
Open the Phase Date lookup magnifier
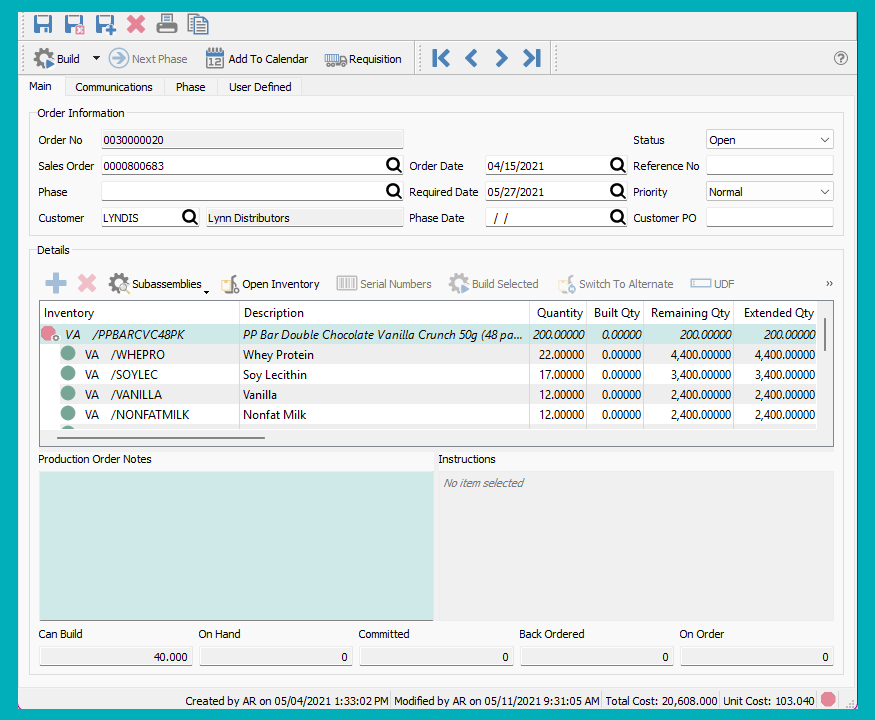[x=617, y=217]
